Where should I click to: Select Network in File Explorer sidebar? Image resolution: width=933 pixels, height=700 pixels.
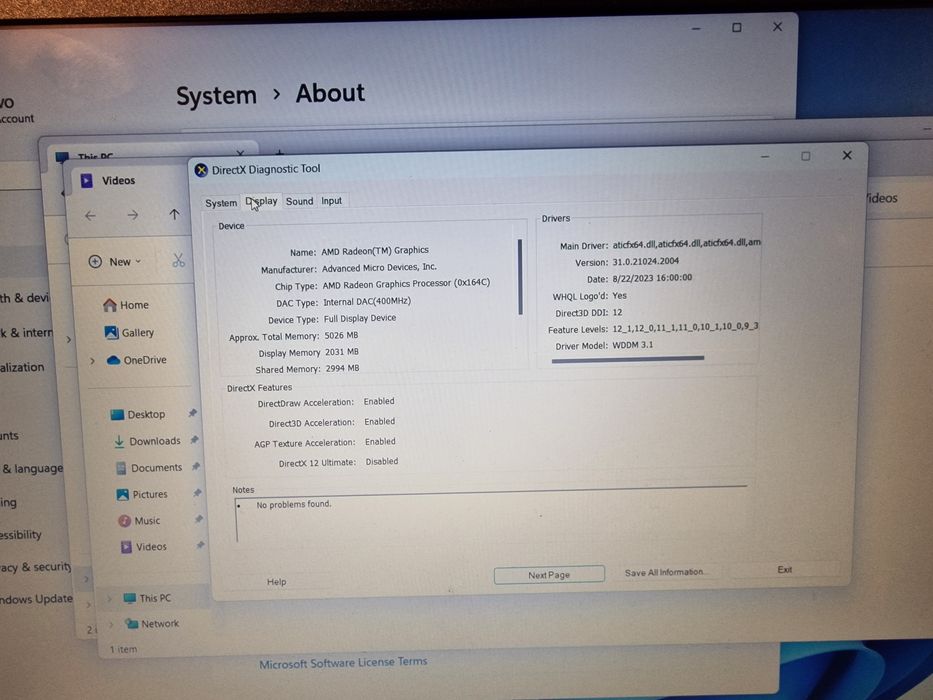152,624
